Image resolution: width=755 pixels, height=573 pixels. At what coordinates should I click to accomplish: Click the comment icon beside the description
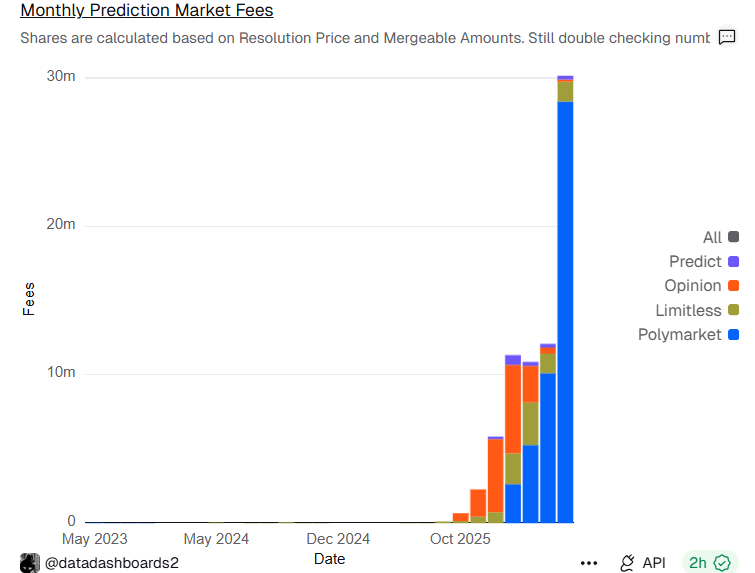727,38
